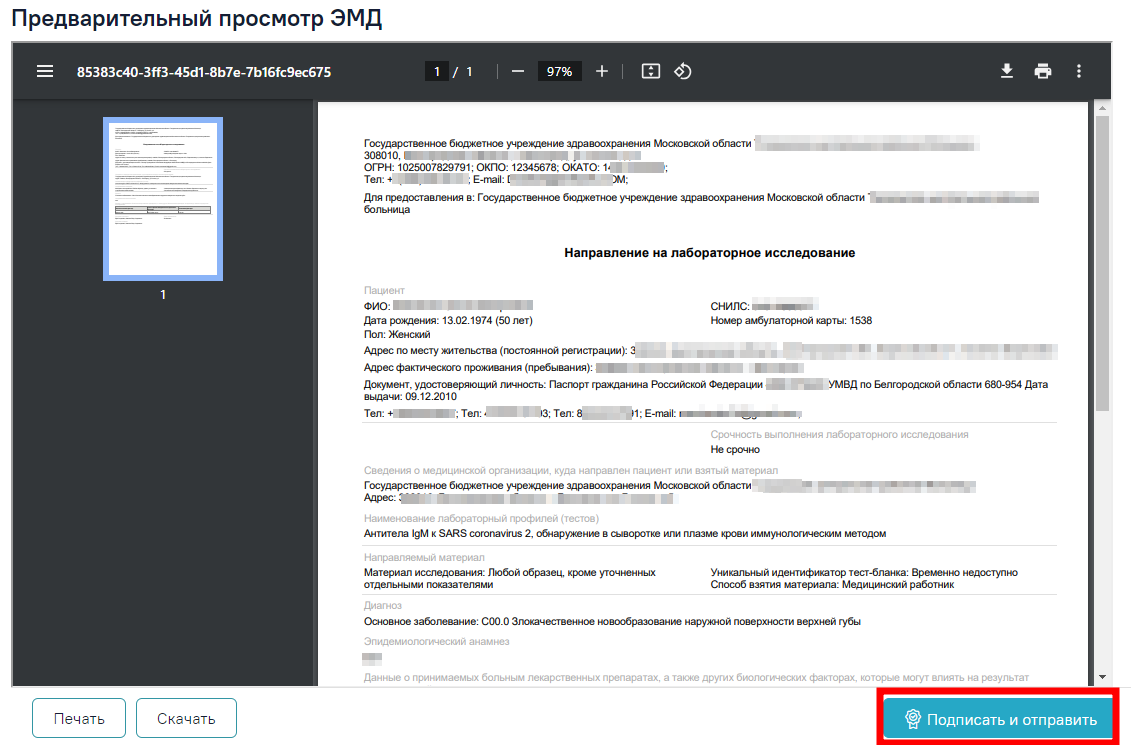Viewport: 1131px width, 745px height.
Task: Rotate the document counterclockwise
Action: coord(682,71)
